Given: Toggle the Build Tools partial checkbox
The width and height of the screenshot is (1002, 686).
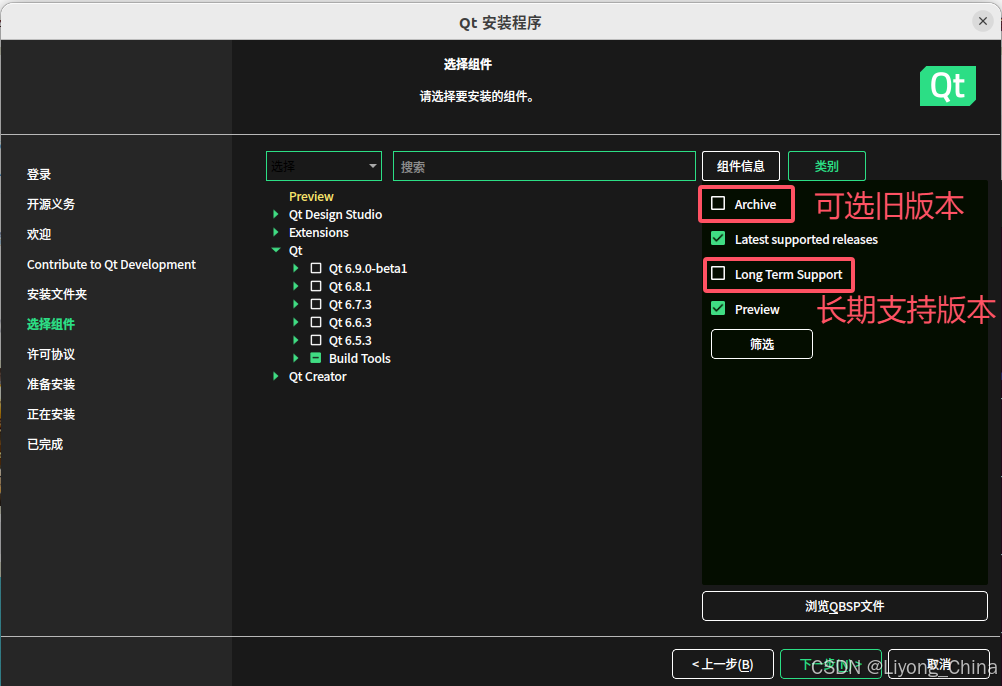Looking at the screenshot, I should [316, 358].
